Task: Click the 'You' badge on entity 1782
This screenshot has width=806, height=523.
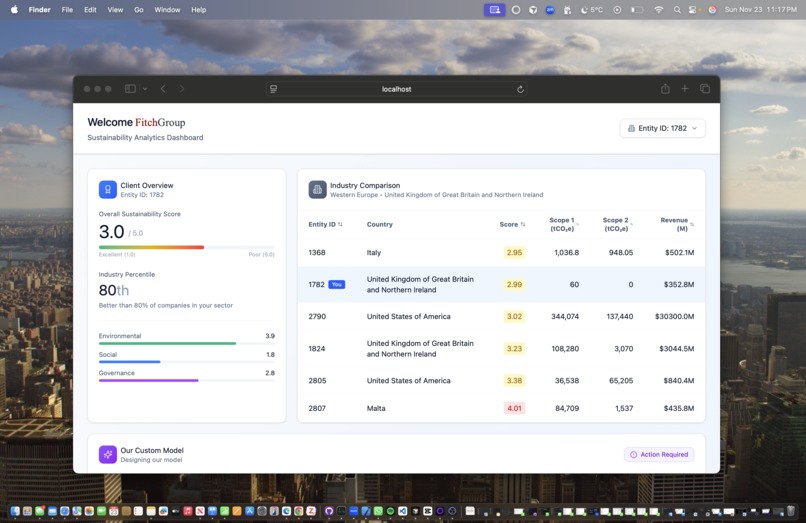Action: point(337,284)
